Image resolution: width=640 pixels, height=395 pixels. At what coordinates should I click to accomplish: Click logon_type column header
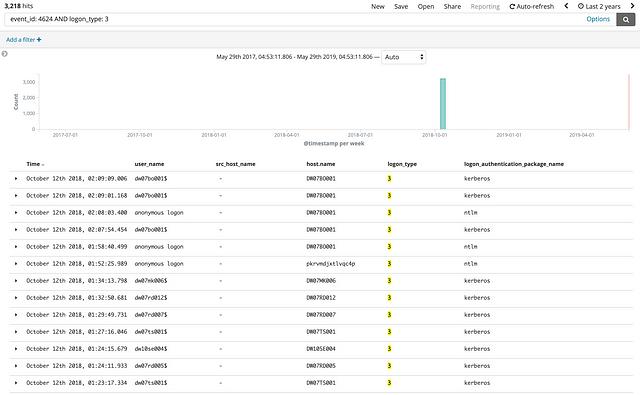[x=402, y=164]
